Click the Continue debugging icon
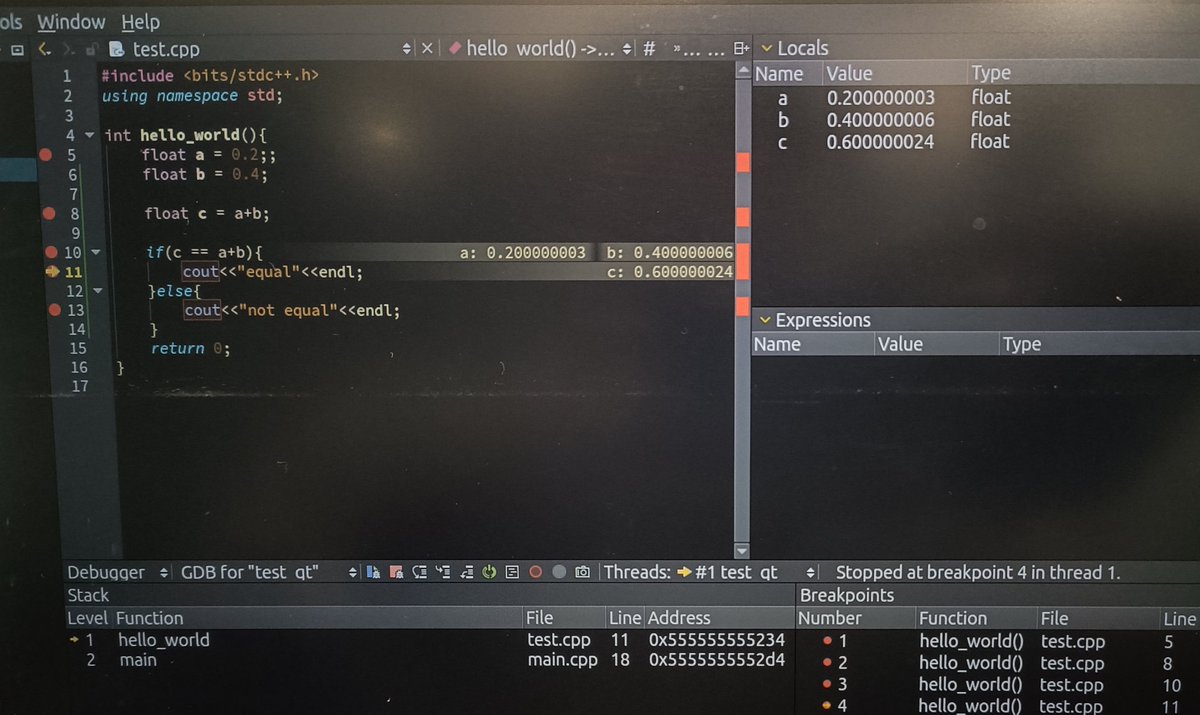Image resolution: width=1200 pixels, height=715 pixels. 372,572
